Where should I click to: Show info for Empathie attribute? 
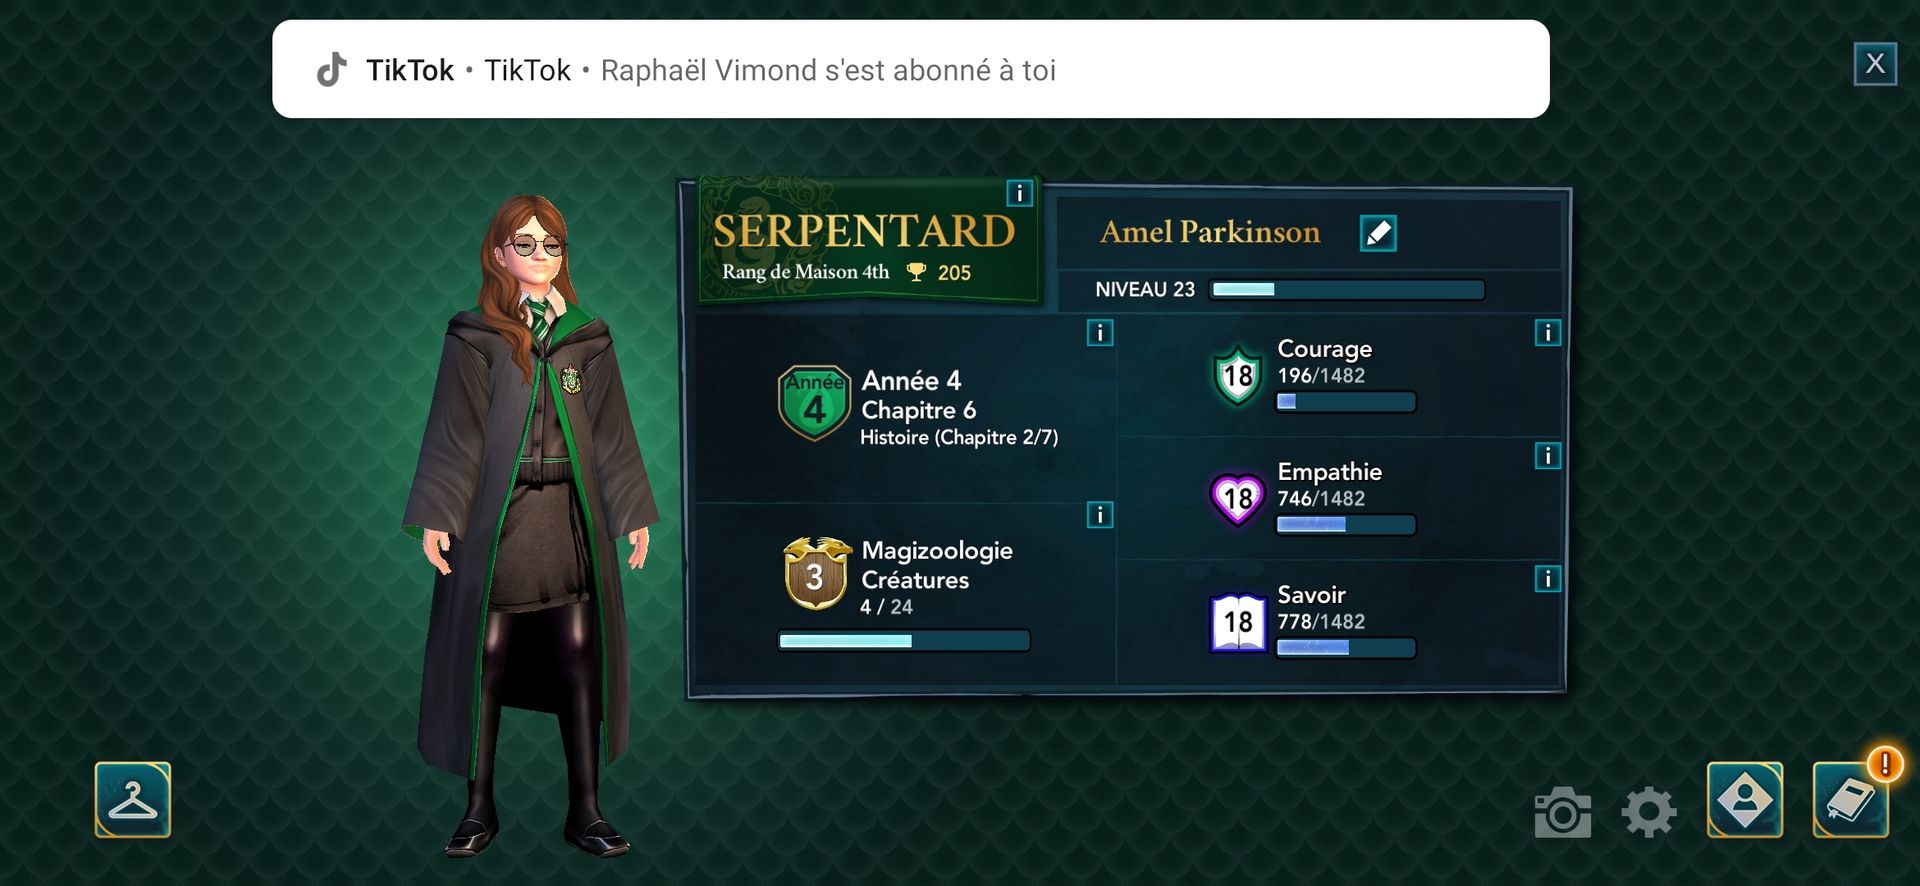click(1548, 456)
